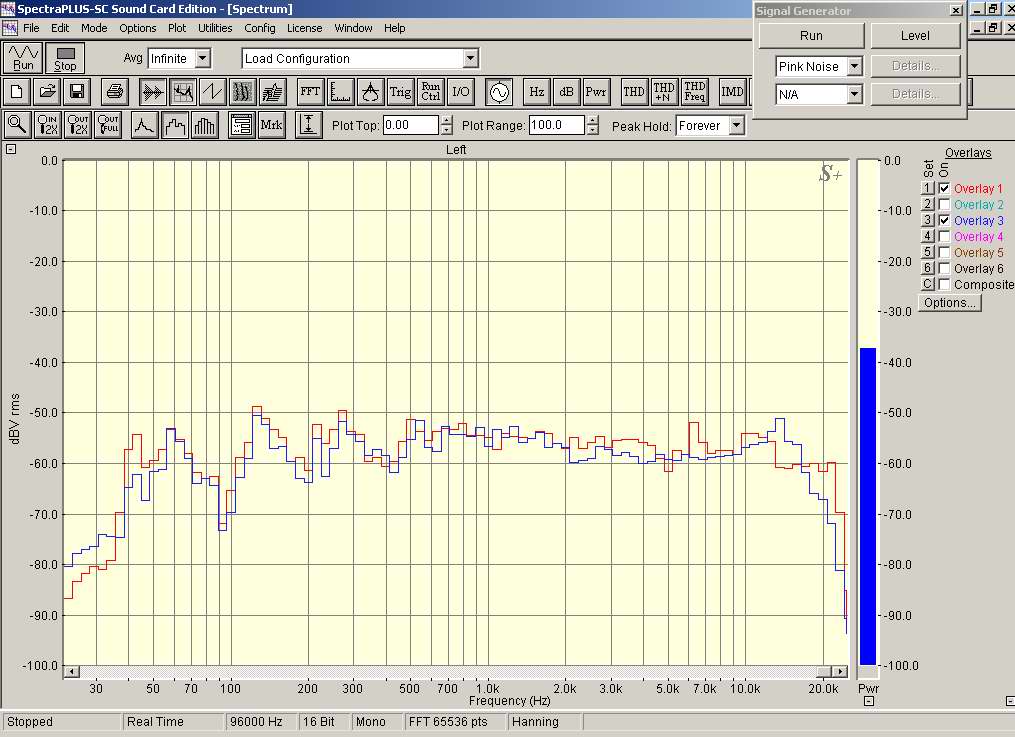Collapse the Pwr meter minus box
This screenshot has height=737, width=1015.
click(x=869, y=701)
